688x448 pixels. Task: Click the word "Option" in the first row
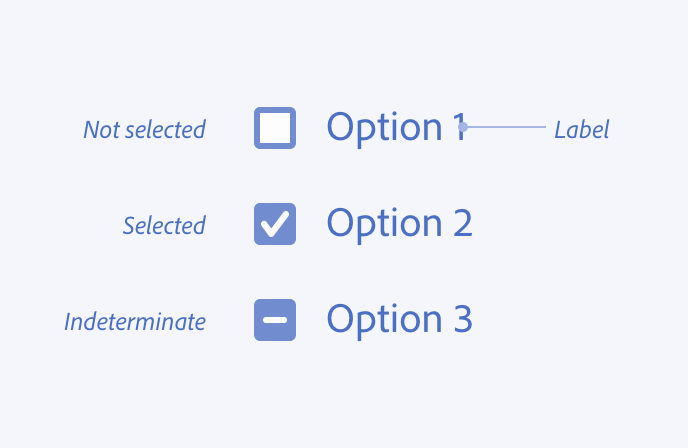tap(384, 128)
